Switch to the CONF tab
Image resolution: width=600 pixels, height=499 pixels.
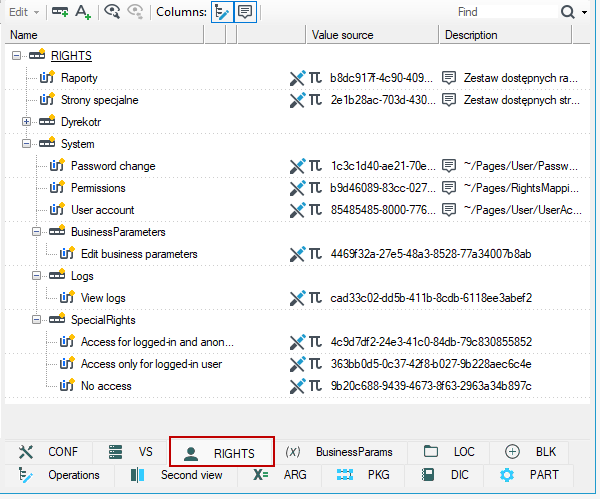point(48,452)
